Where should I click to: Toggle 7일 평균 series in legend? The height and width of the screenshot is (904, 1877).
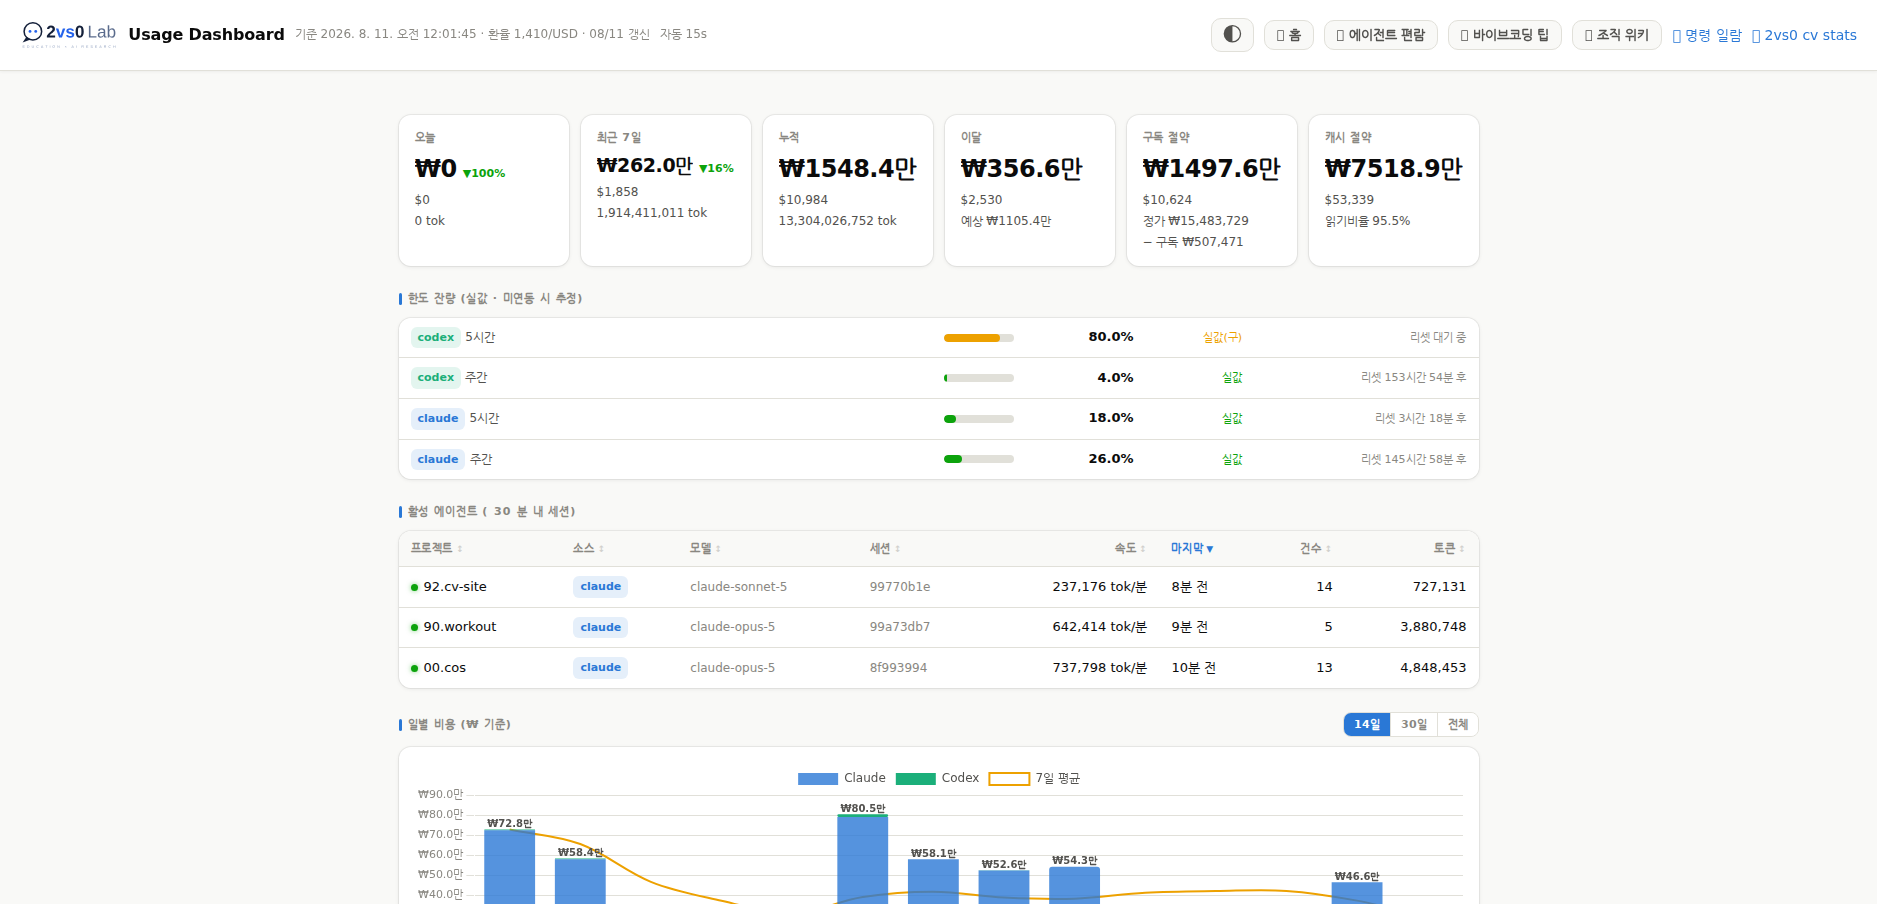pos(1034,778)
